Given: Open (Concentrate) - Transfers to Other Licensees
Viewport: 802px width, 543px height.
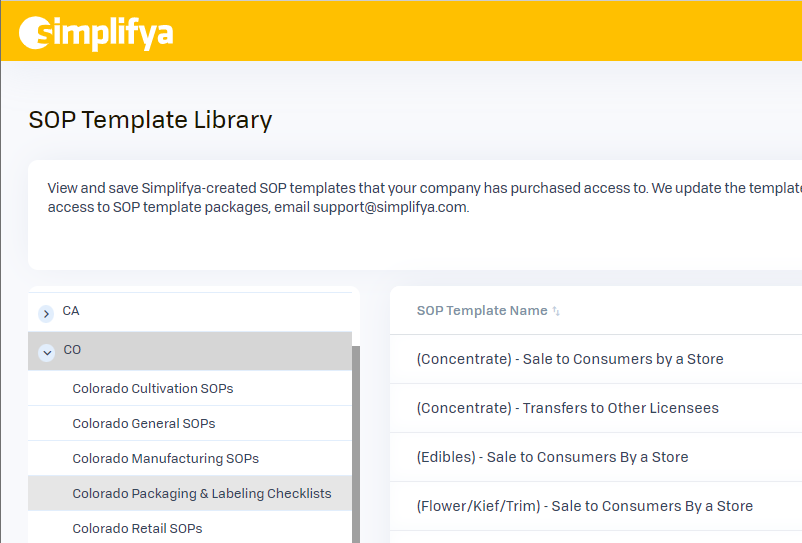Looking at the screenshot, I should point(567,408).
